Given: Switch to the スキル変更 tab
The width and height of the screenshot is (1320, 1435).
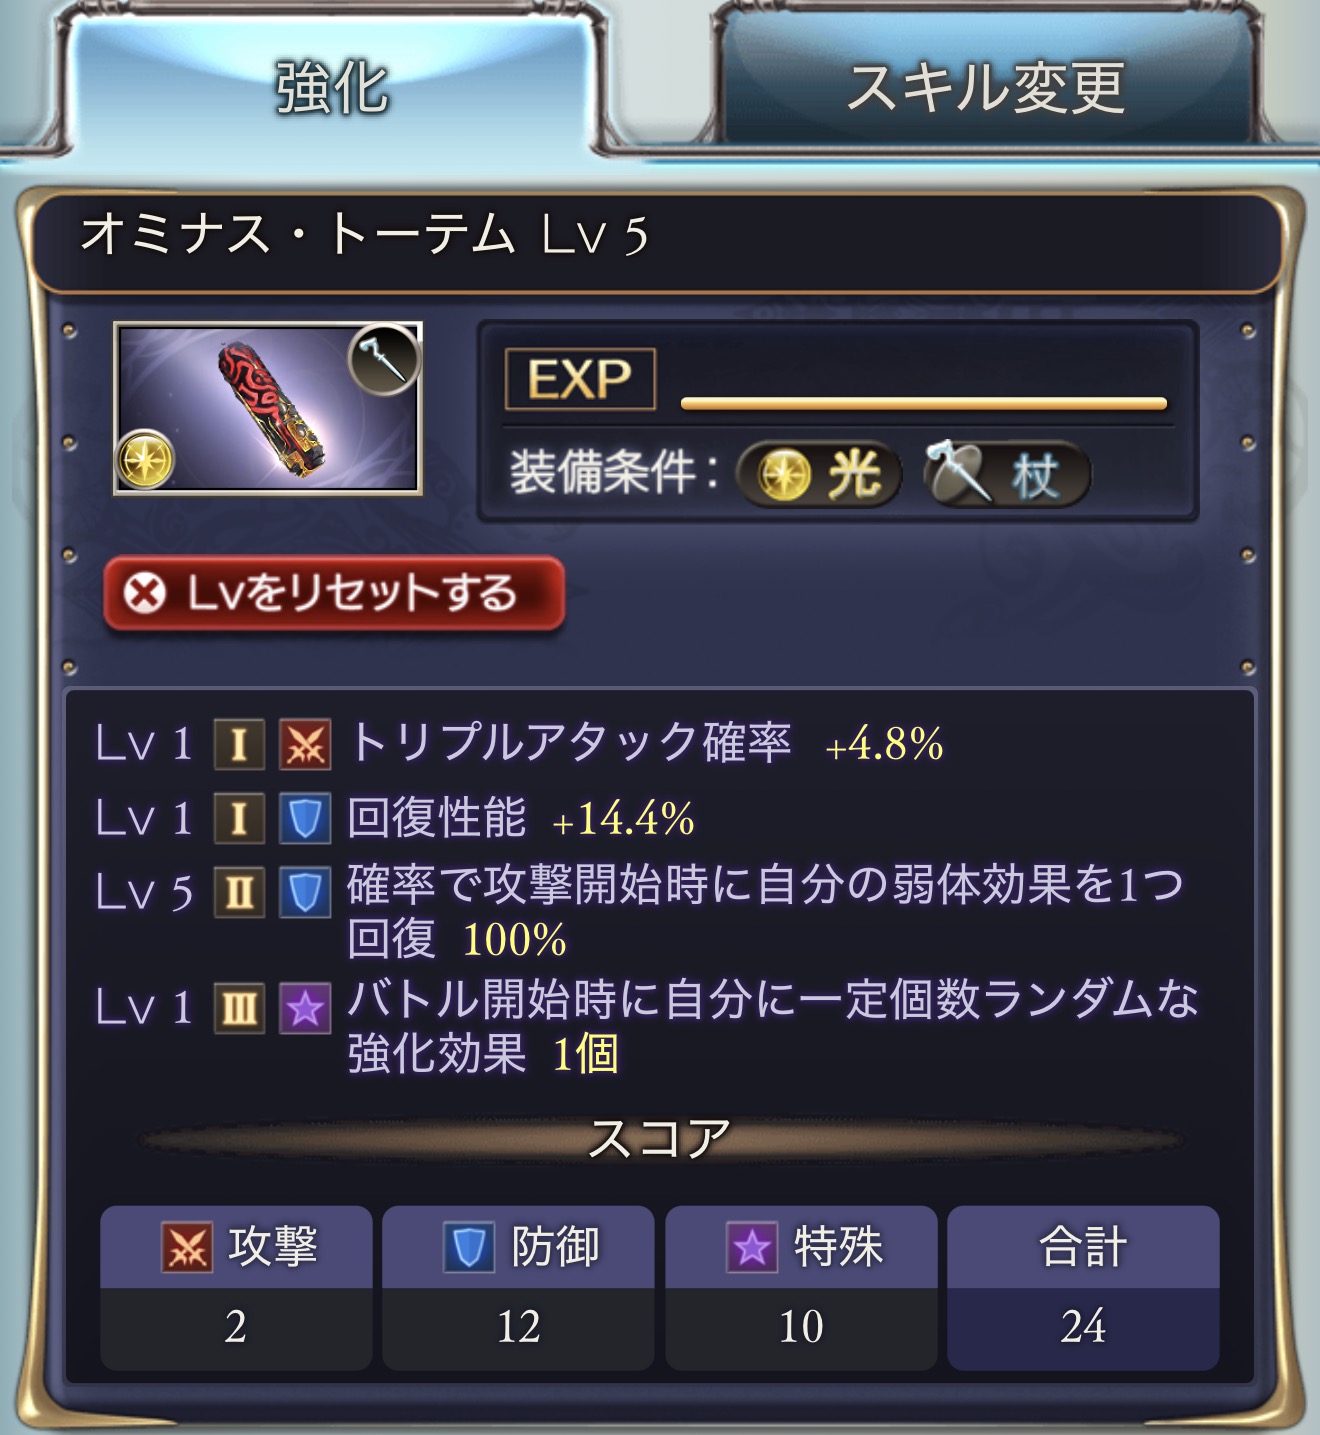Looking at the screenshot, I should click(x=985, y=85).
